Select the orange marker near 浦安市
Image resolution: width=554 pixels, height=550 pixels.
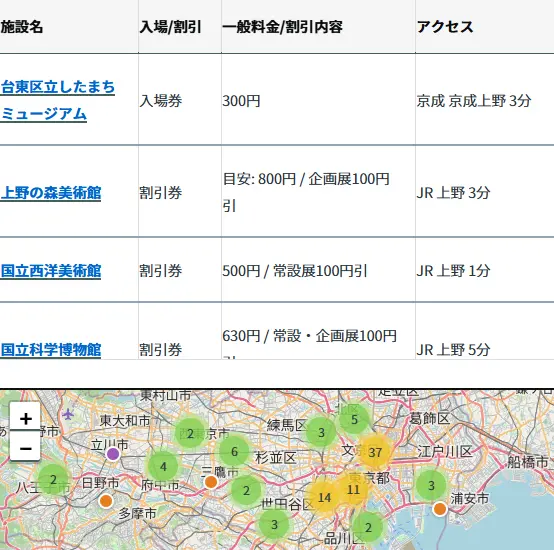click(x=440, y=509)
